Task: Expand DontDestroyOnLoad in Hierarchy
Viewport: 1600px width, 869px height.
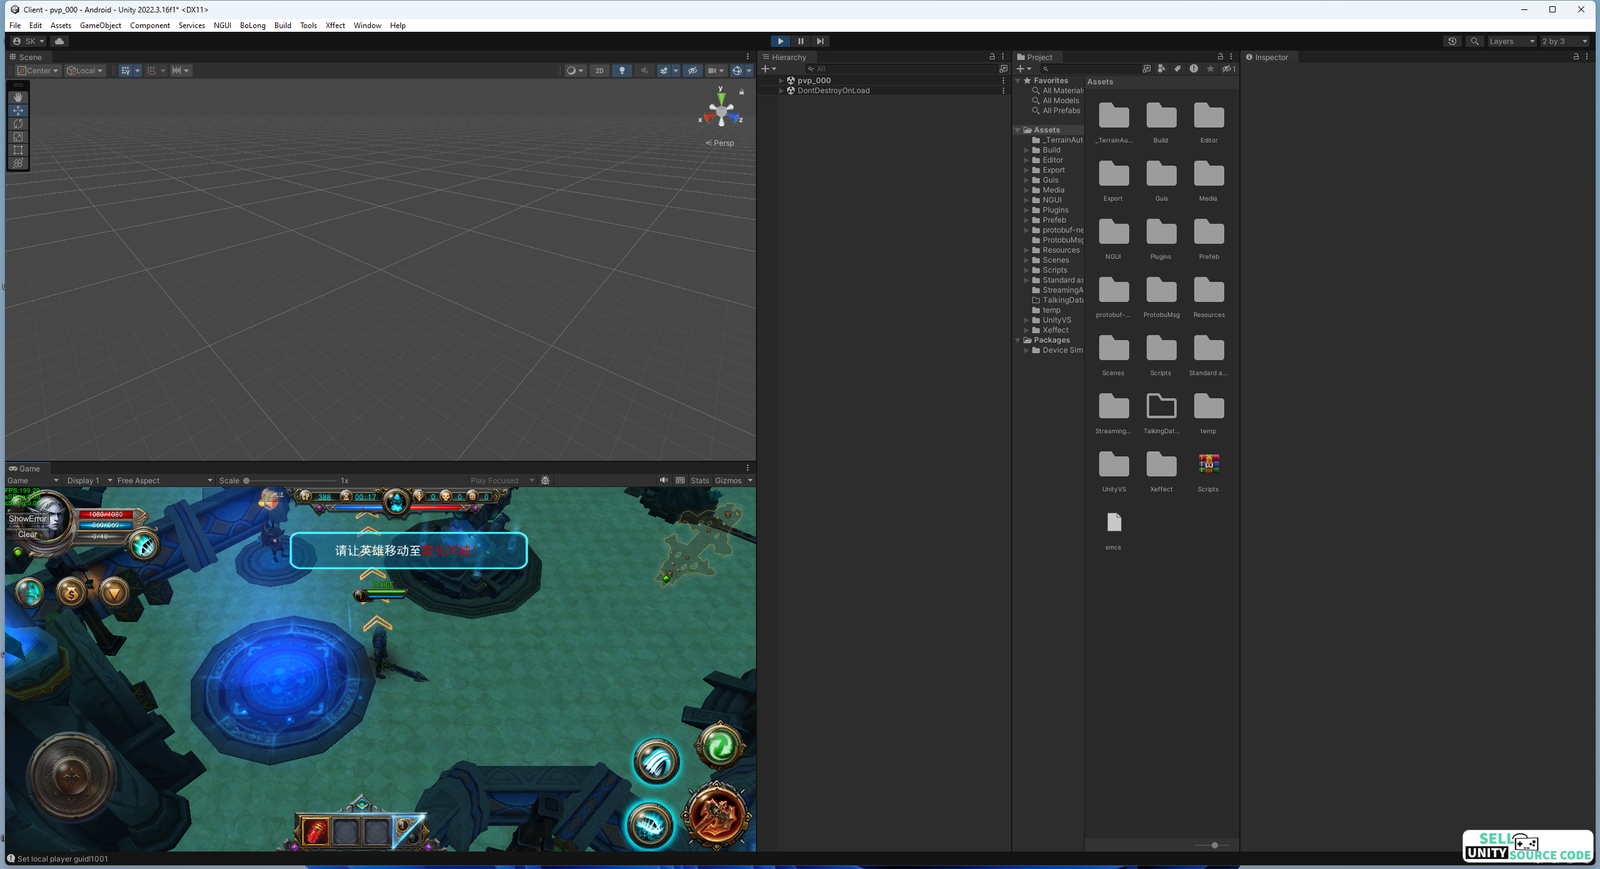Action: pos(781,90)
